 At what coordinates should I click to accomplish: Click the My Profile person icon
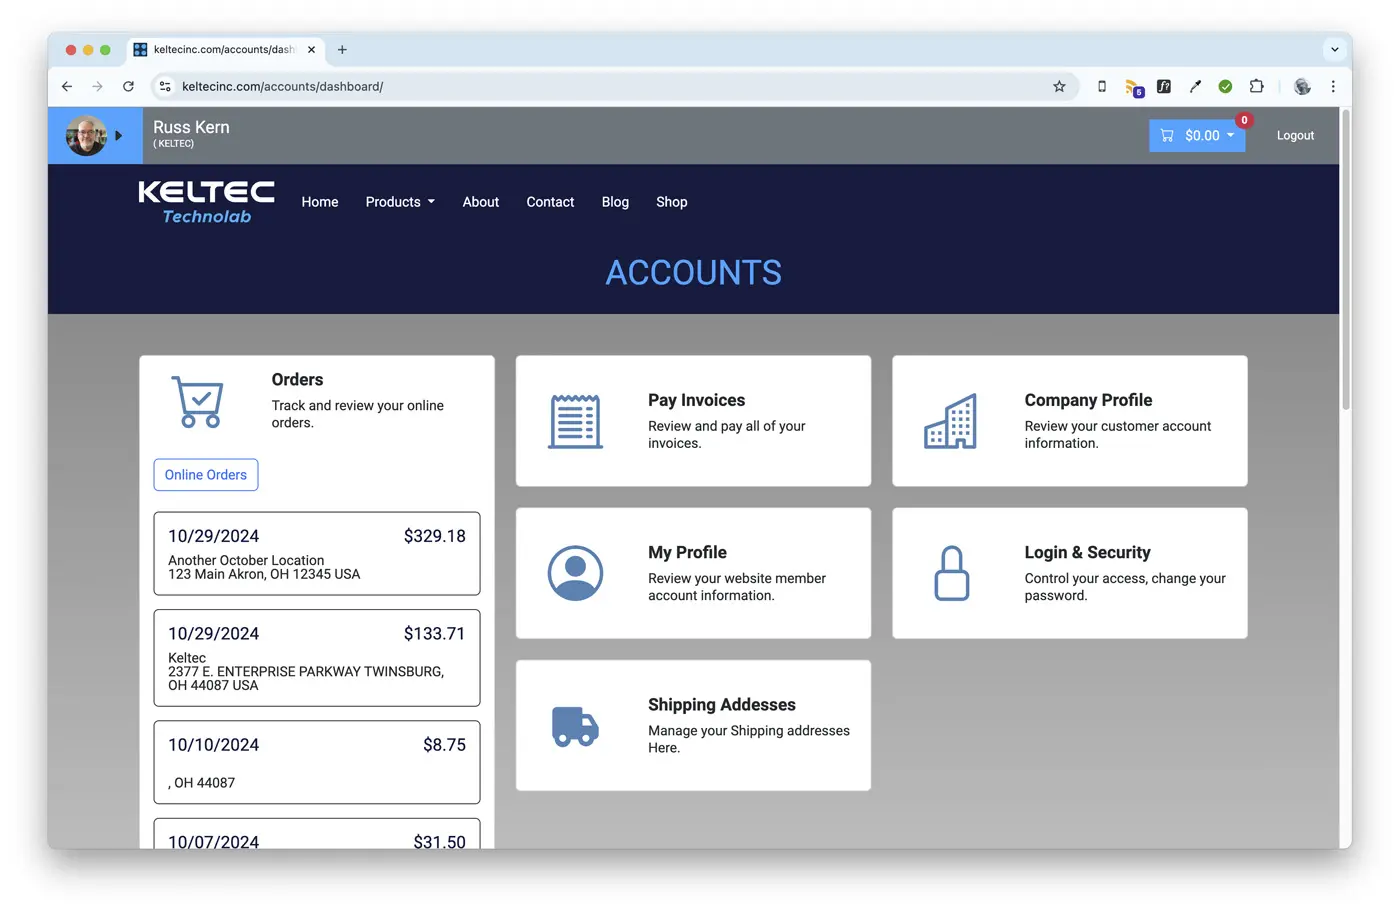575,573
